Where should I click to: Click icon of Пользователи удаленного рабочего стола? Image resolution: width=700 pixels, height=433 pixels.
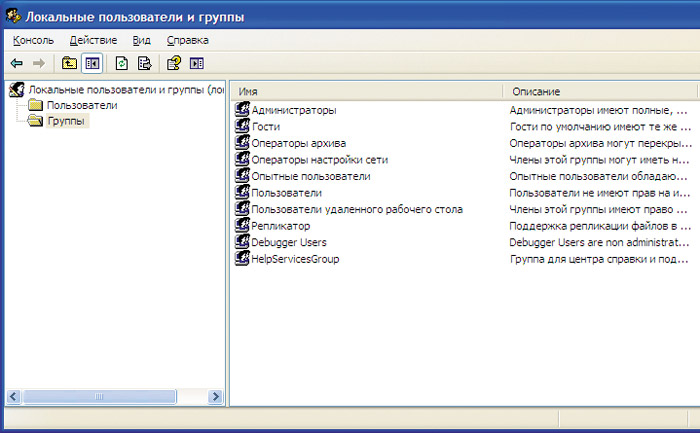tap(242, 208)
